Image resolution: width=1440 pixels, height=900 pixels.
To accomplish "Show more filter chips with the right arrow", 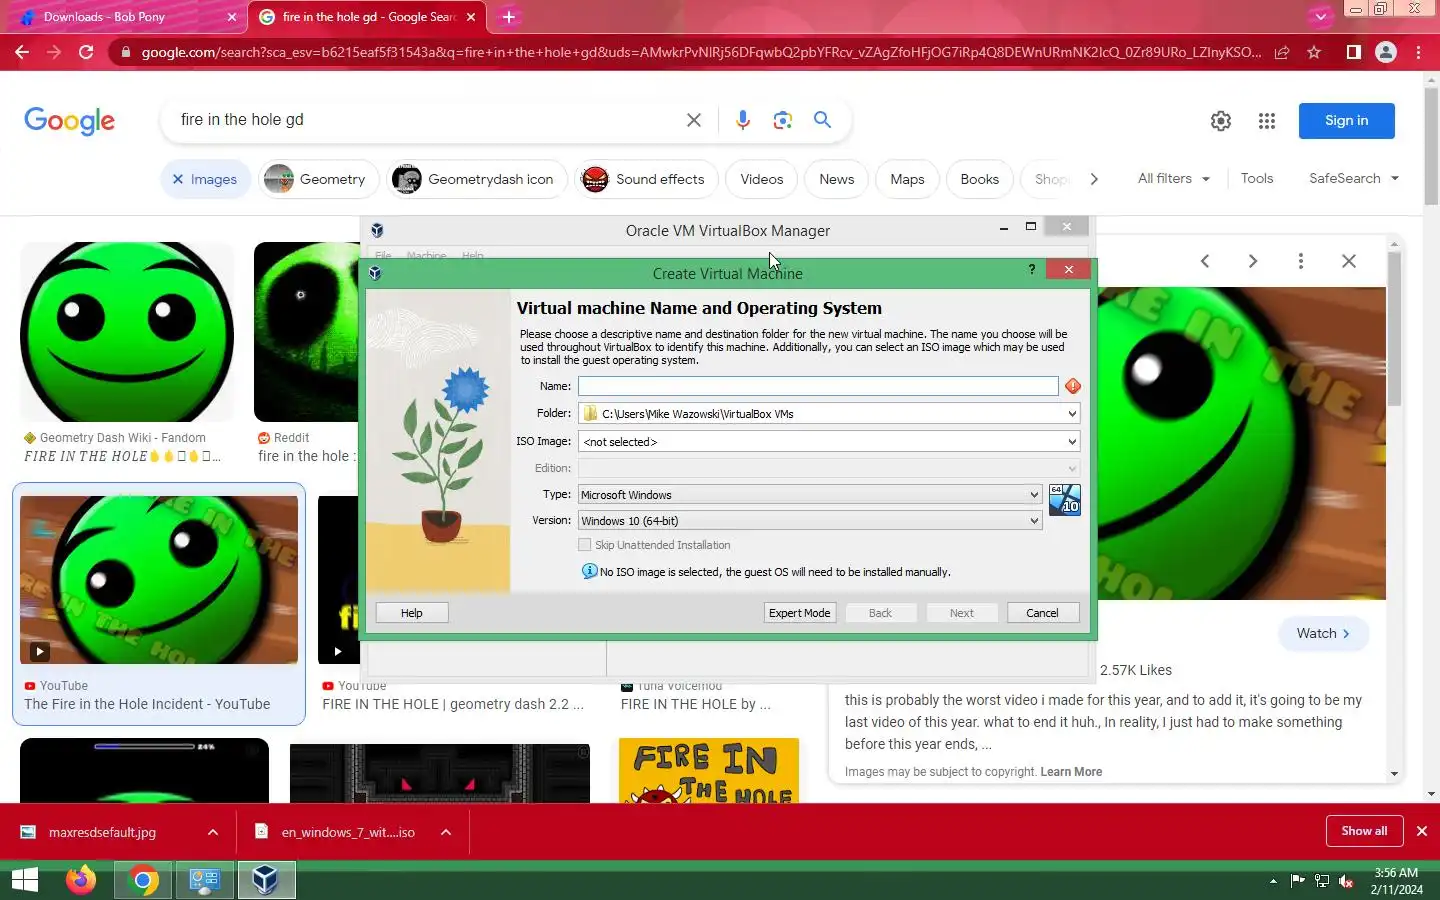I will (1094, 179).
